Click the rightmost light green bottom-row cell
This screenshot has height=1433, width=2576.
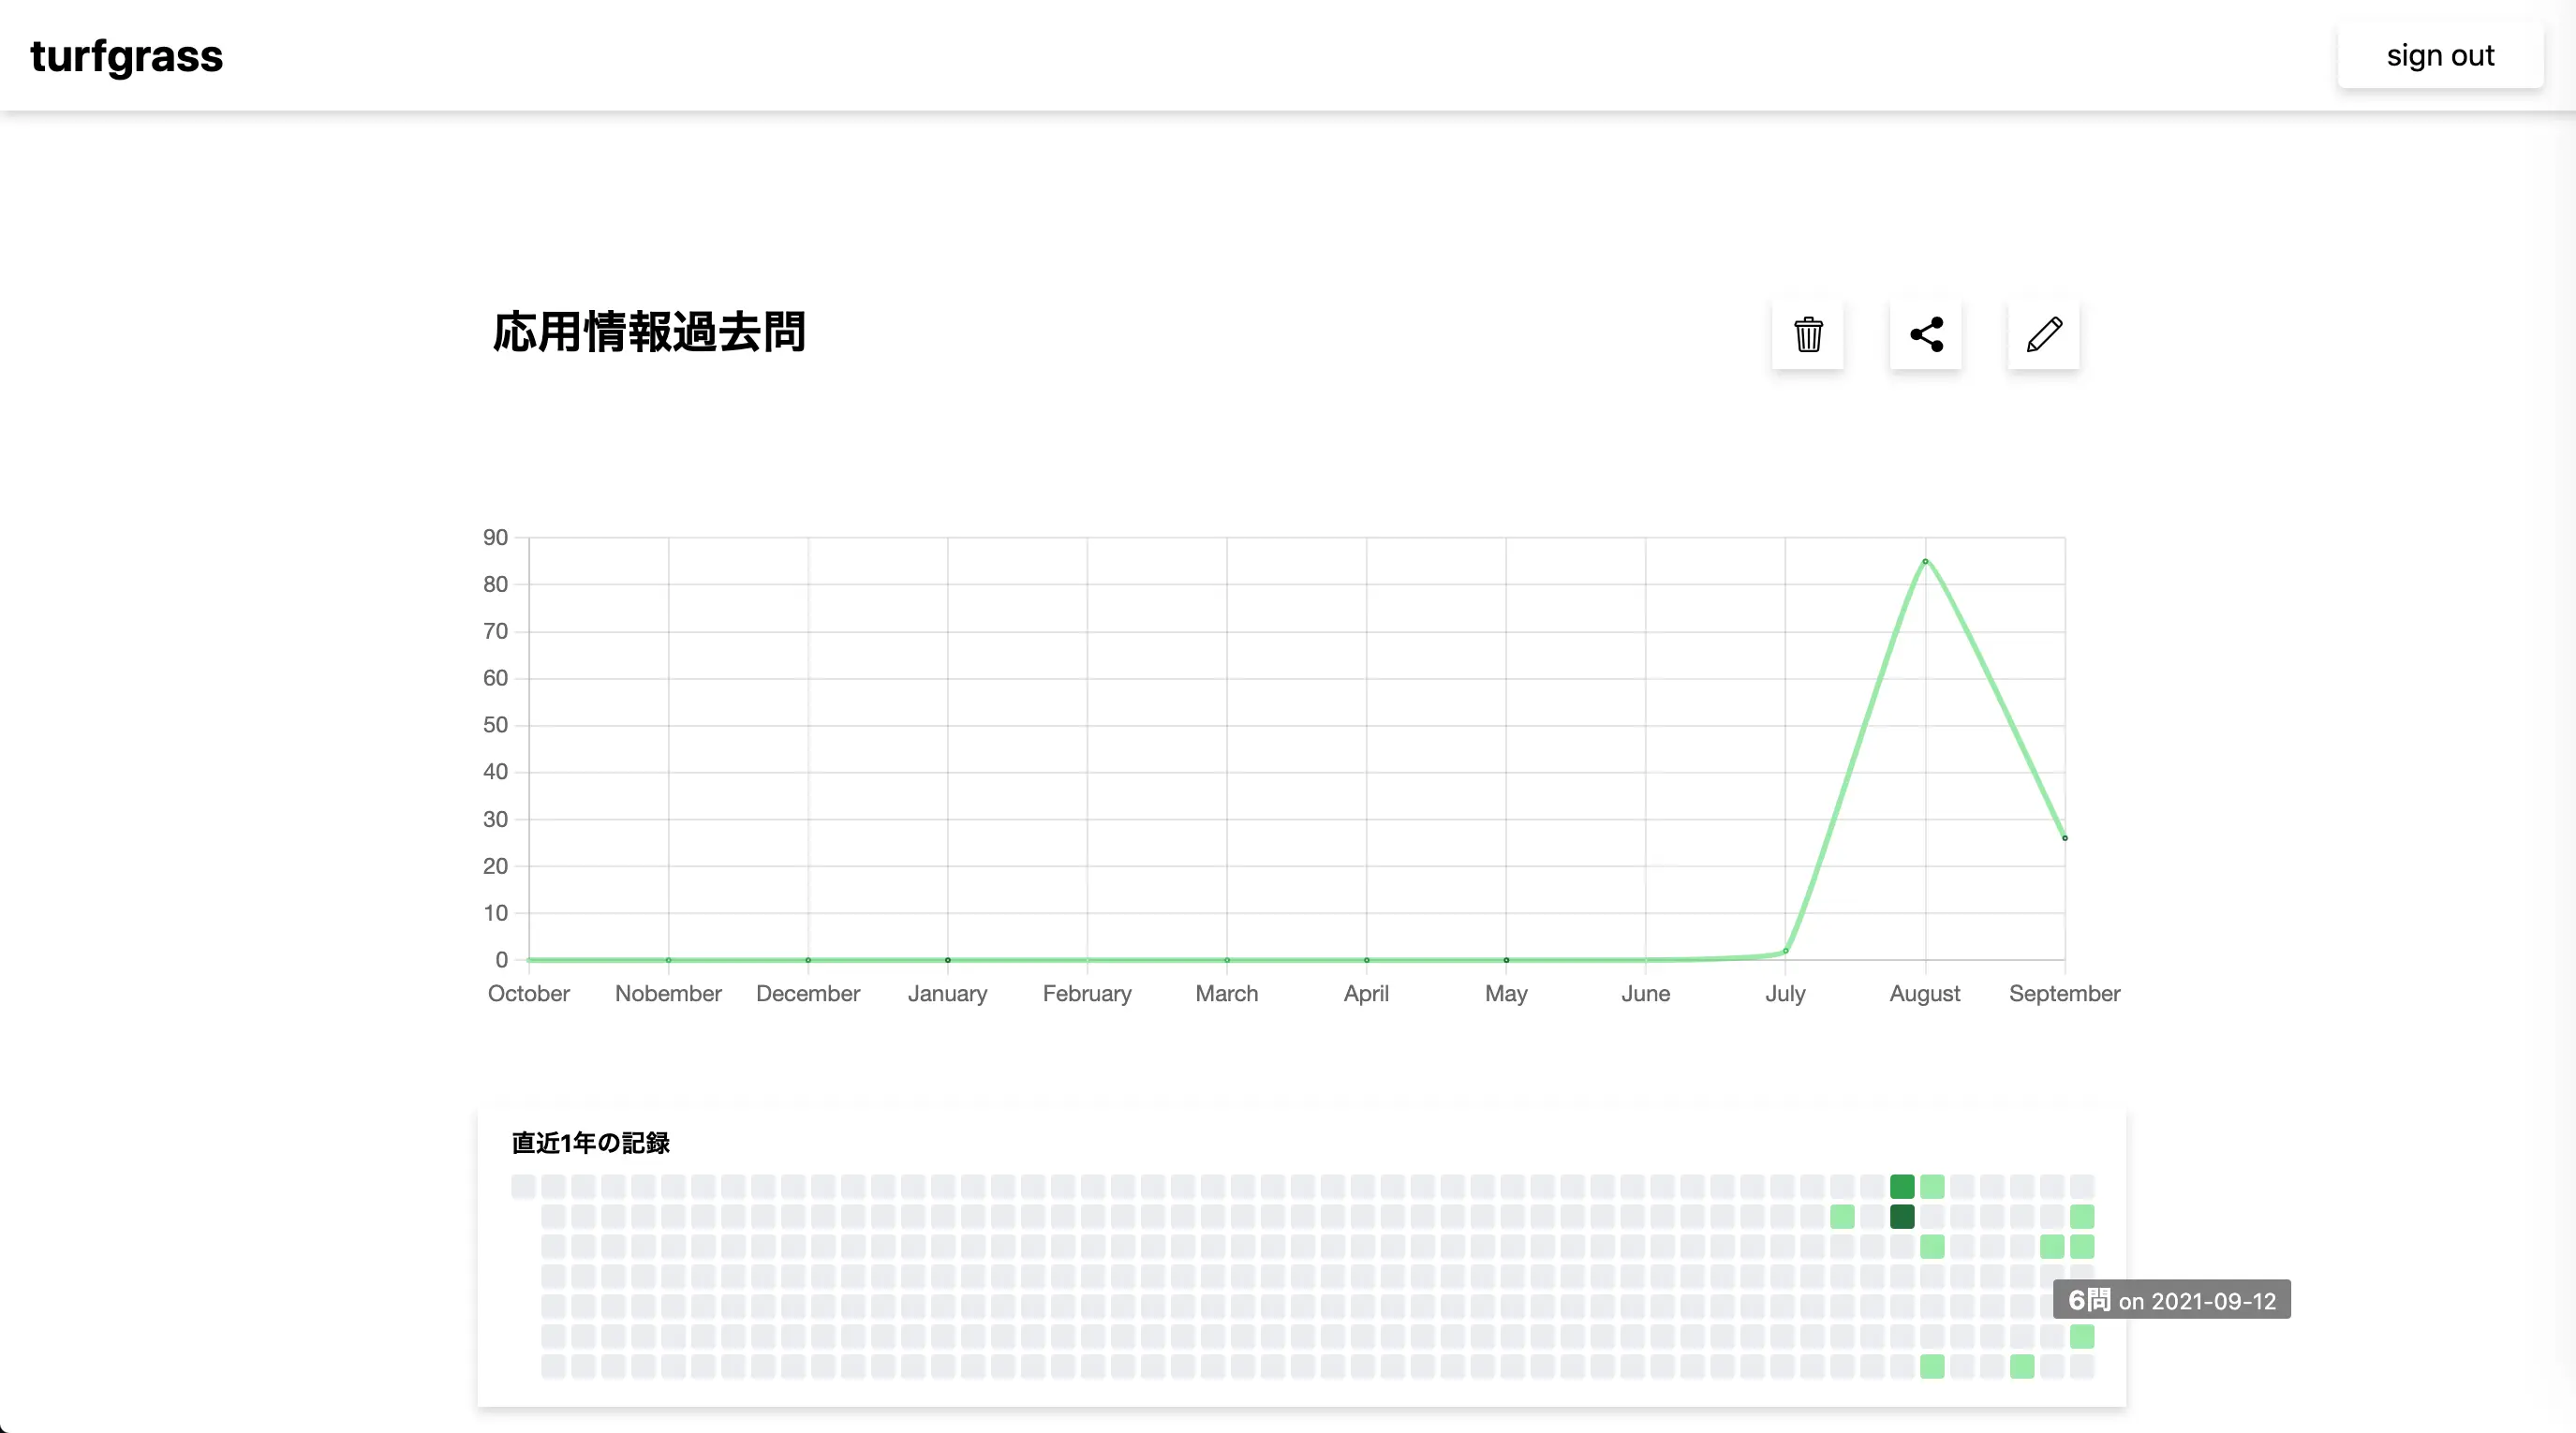click(2022, 1366)
